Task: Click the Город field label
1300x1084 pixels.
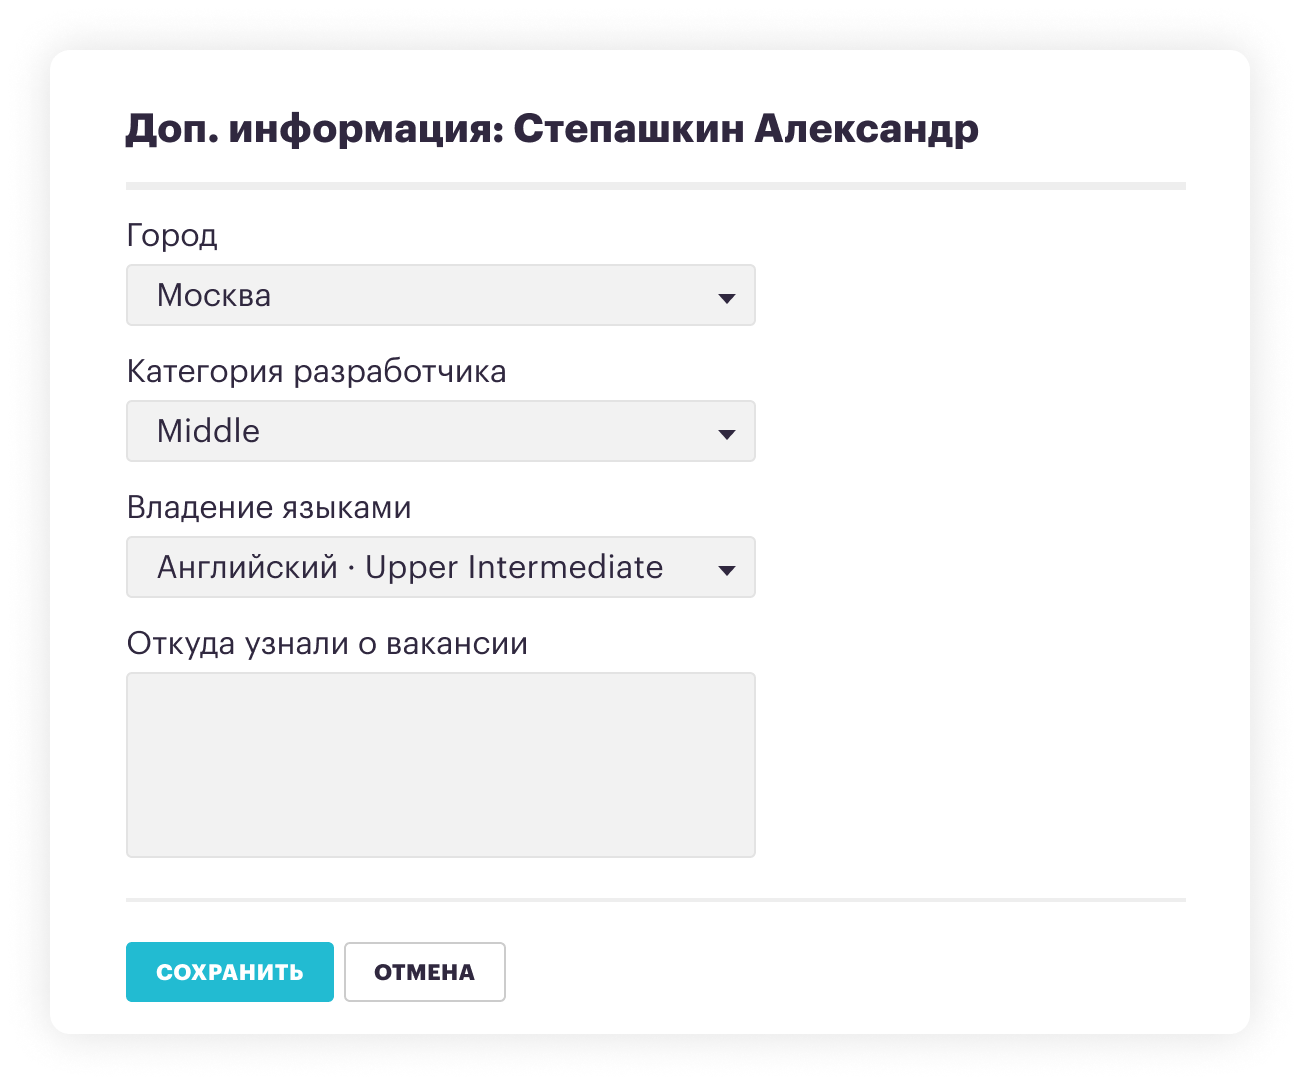Action: (171, 236)
